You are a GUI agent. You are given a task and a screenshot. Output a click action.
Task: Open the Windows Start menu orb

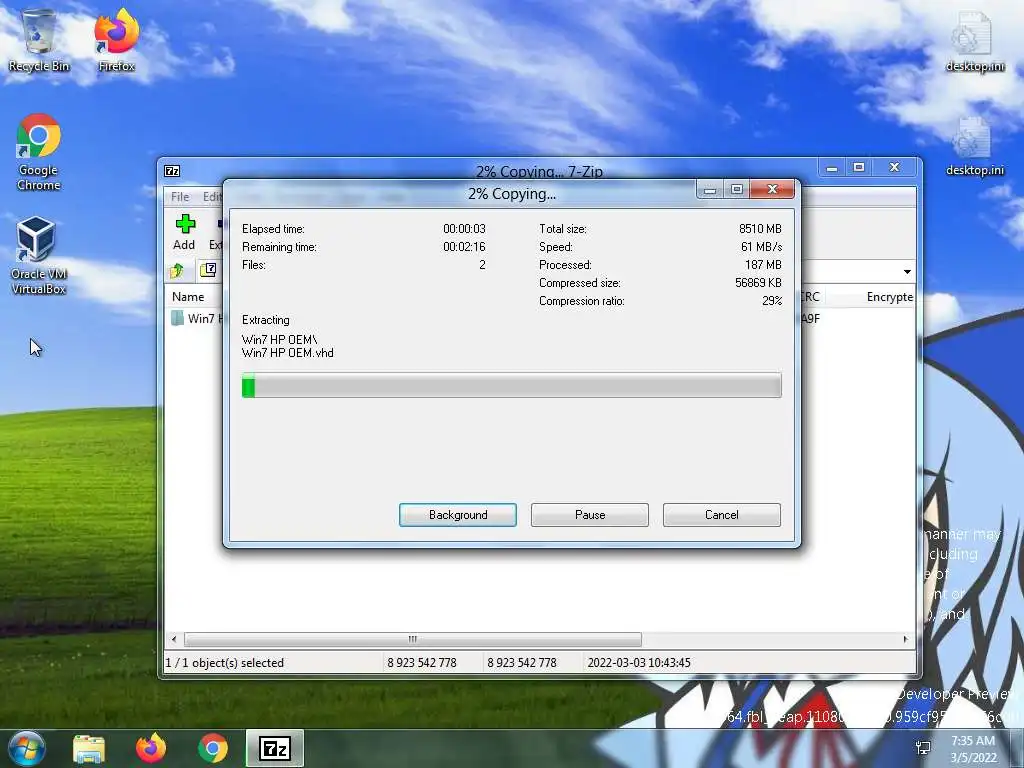coord(27,748)
